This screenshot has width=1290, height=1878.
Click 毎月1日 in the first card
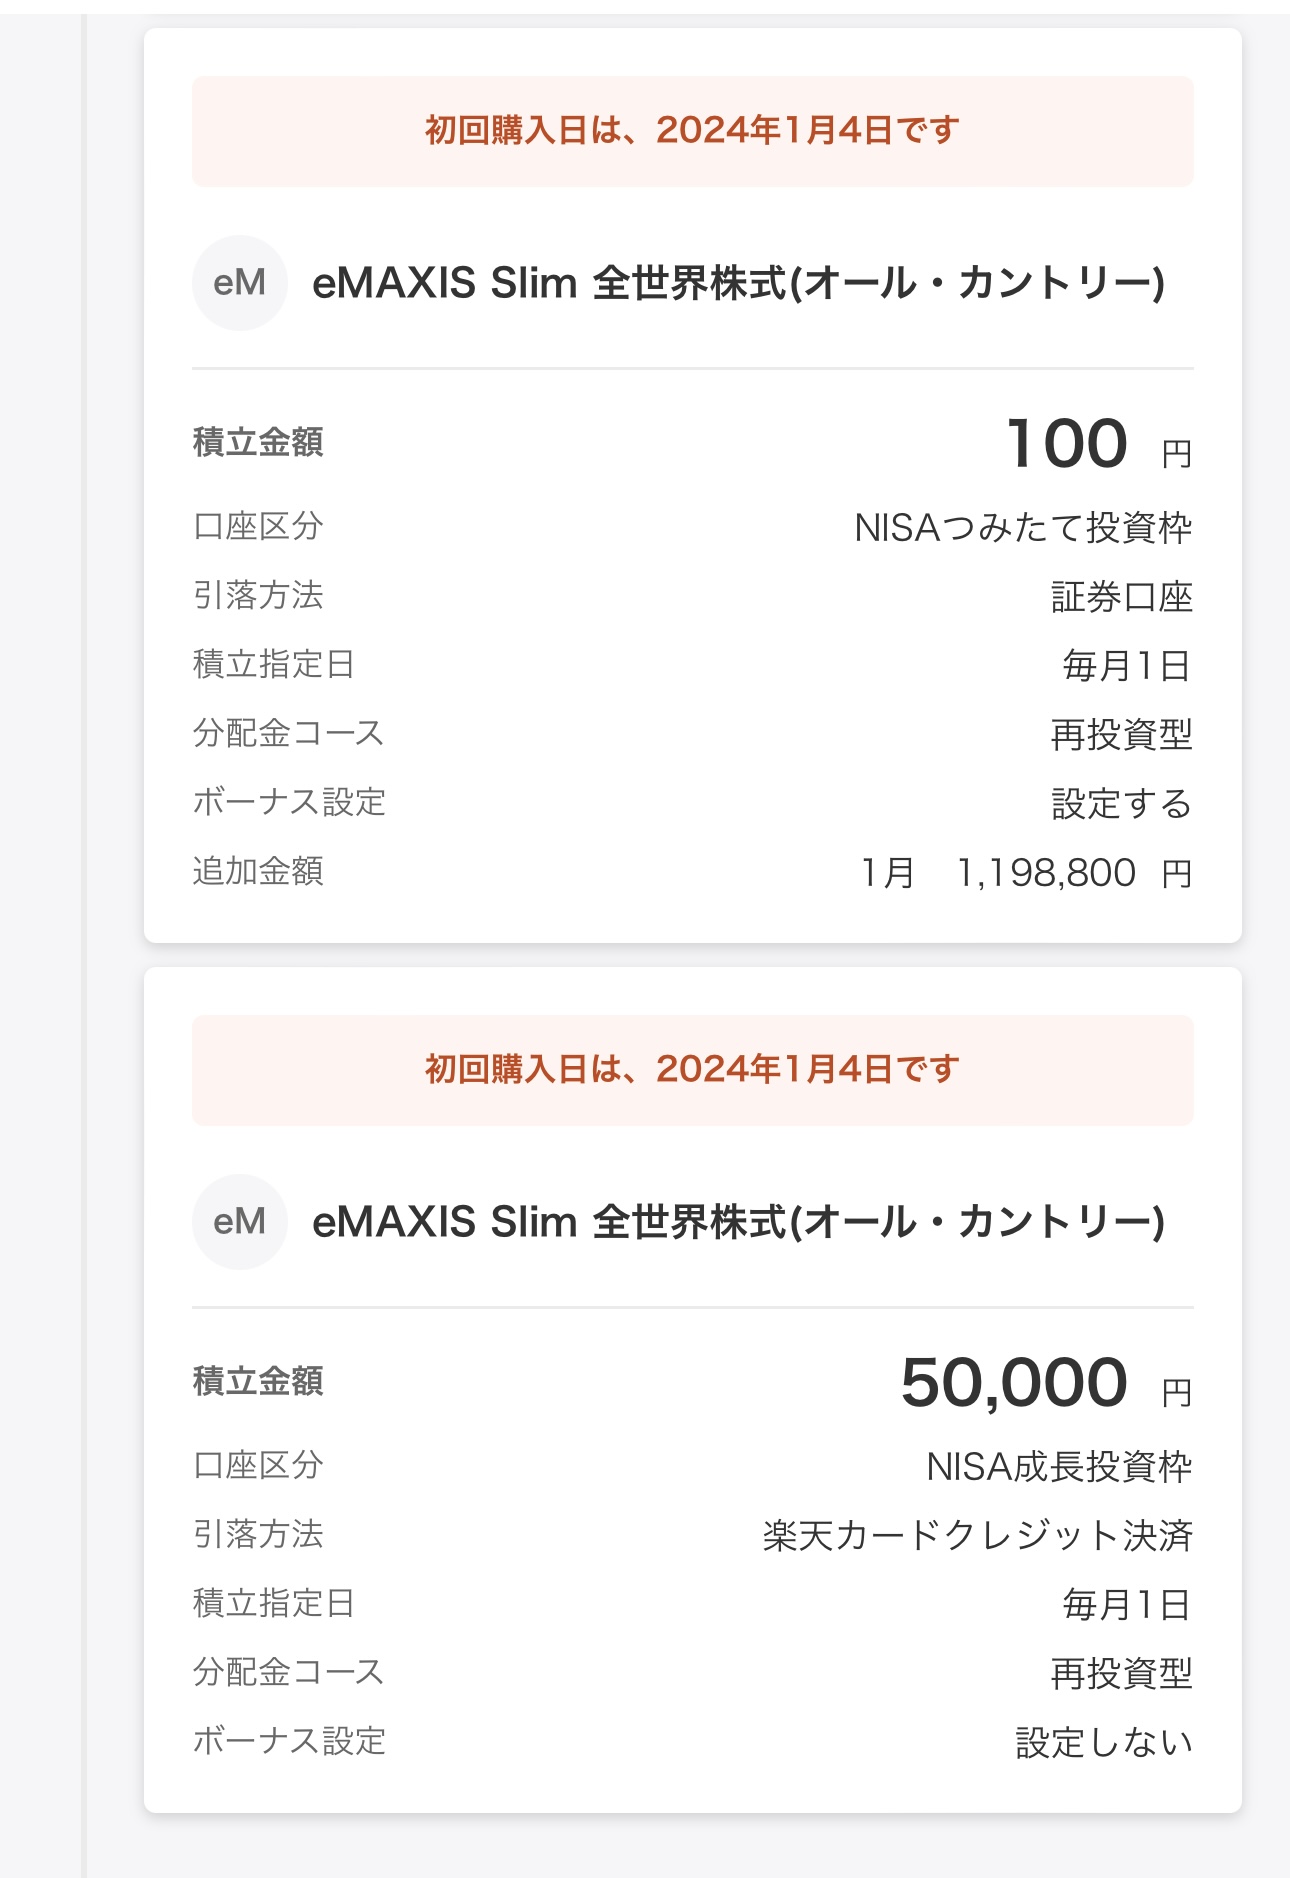1127,665
